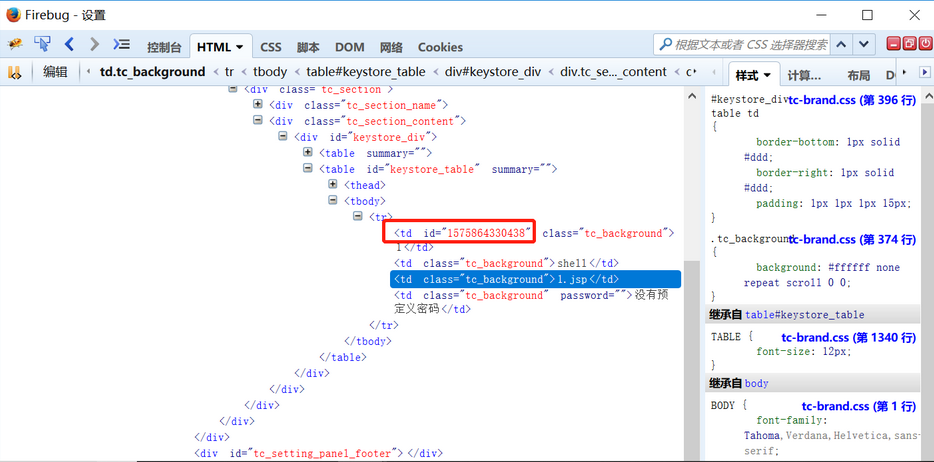The image size is (934, 462).
Task: Open tc-brand.css line 396 link
Action: pyautogui.click(x=852, y=101)
